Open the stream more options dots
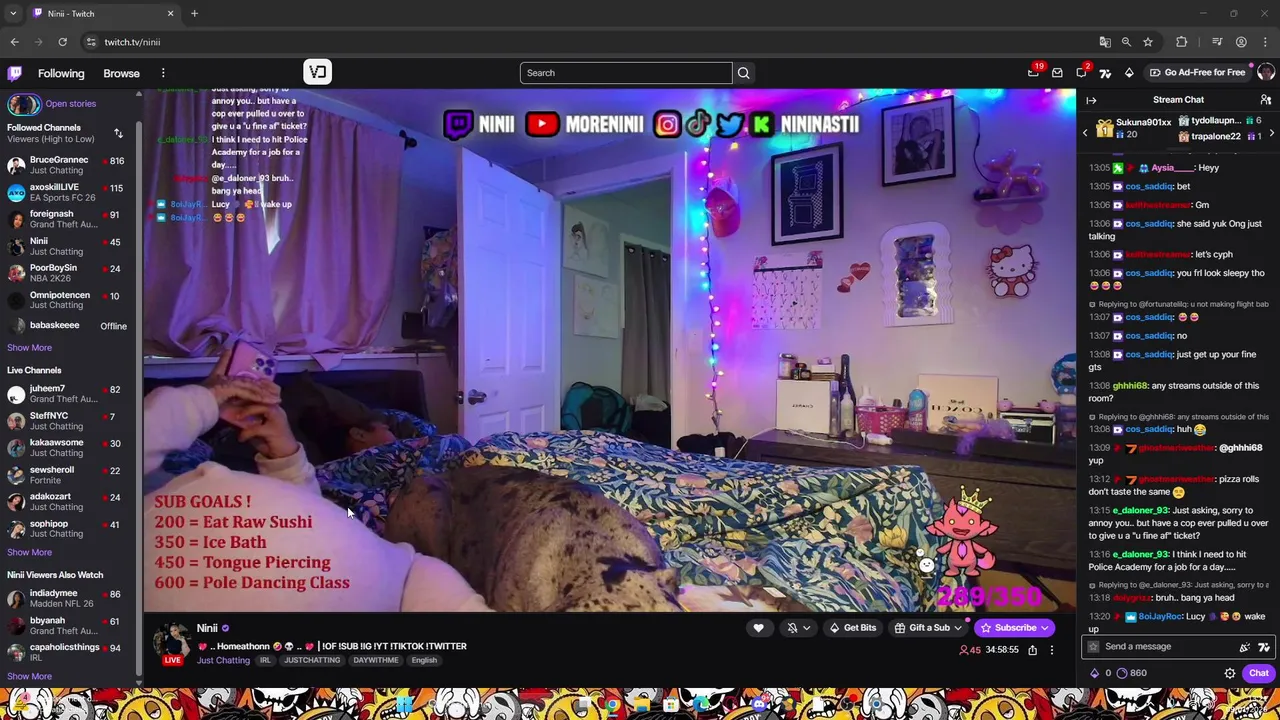Viewport: 1280px width, 720px height. click(1051, 650)
